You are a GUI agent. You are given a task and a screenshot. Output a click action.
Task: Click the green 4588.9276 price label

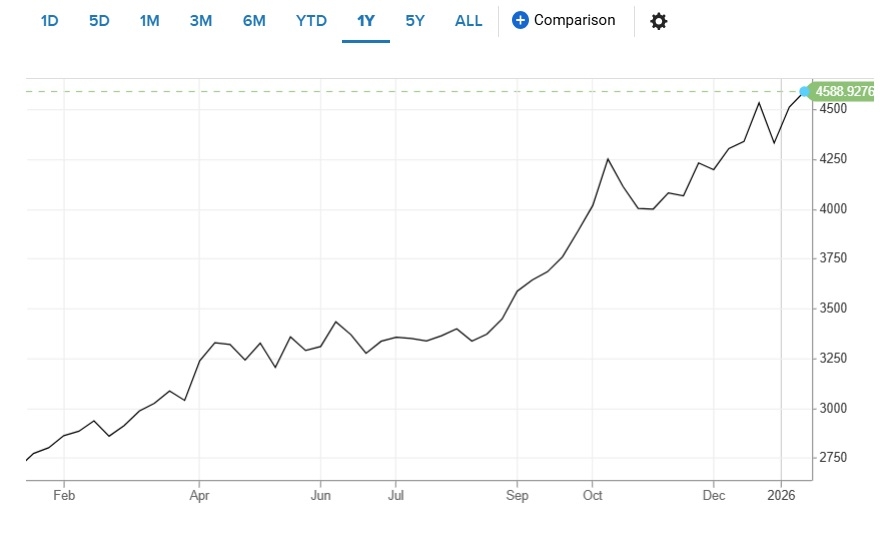coord(845,91)
